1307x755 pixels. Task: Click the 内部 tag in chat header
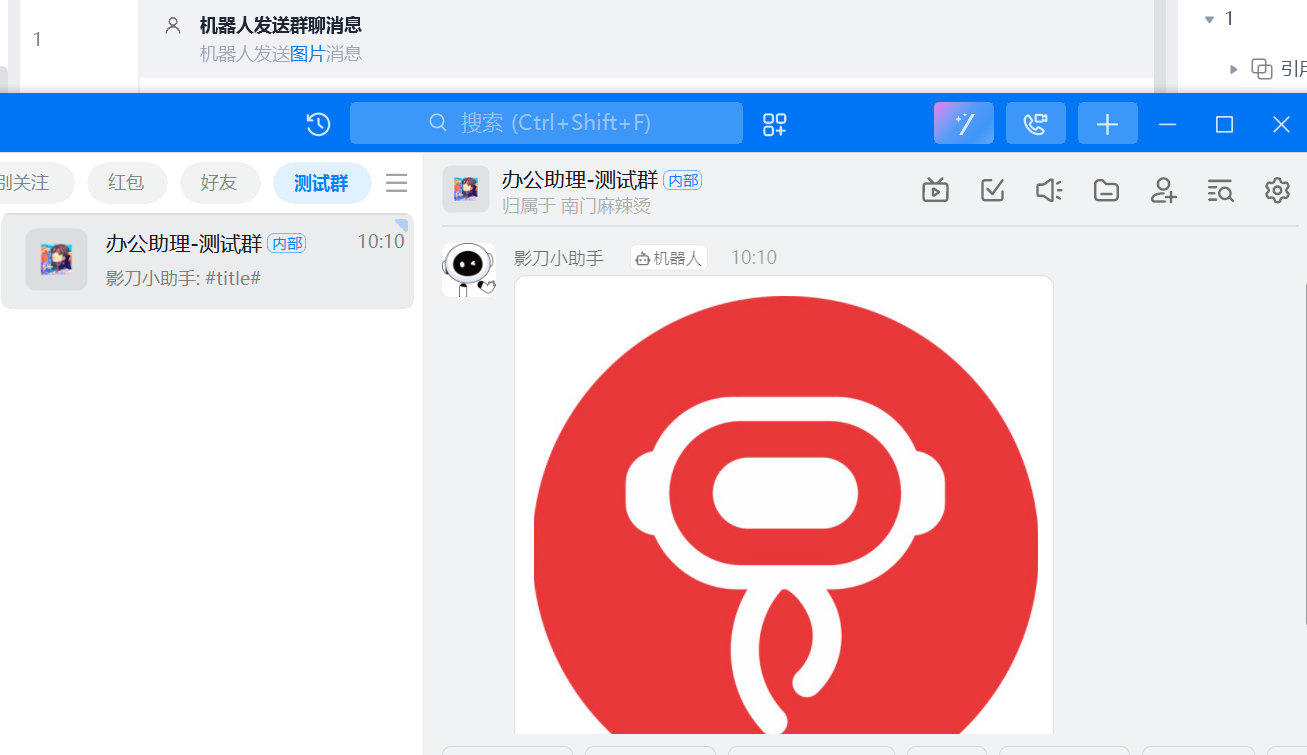[x=683, y=180]
